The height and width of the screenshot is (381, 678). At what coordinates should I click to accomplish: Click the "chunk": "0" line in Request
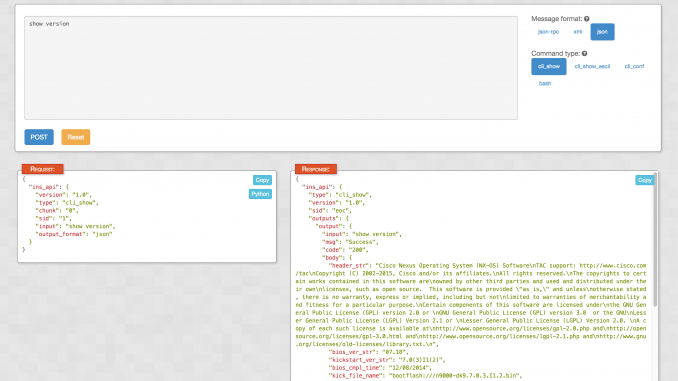point(57,210)
